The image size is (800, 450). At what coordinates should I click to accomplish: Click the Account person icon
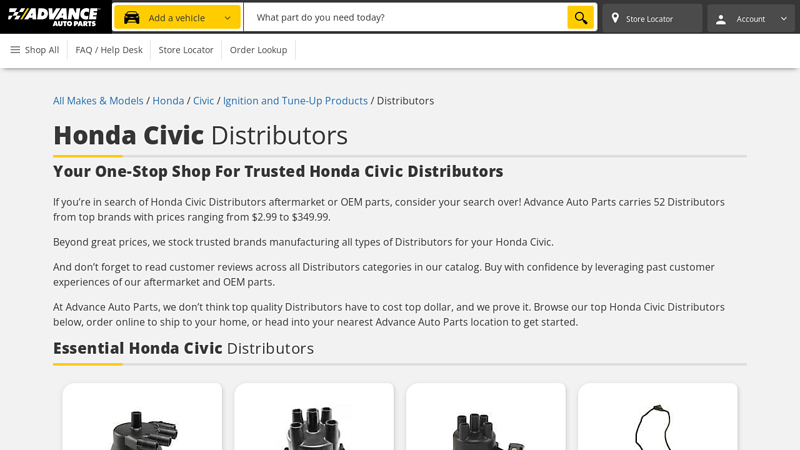tap(721, 19)
